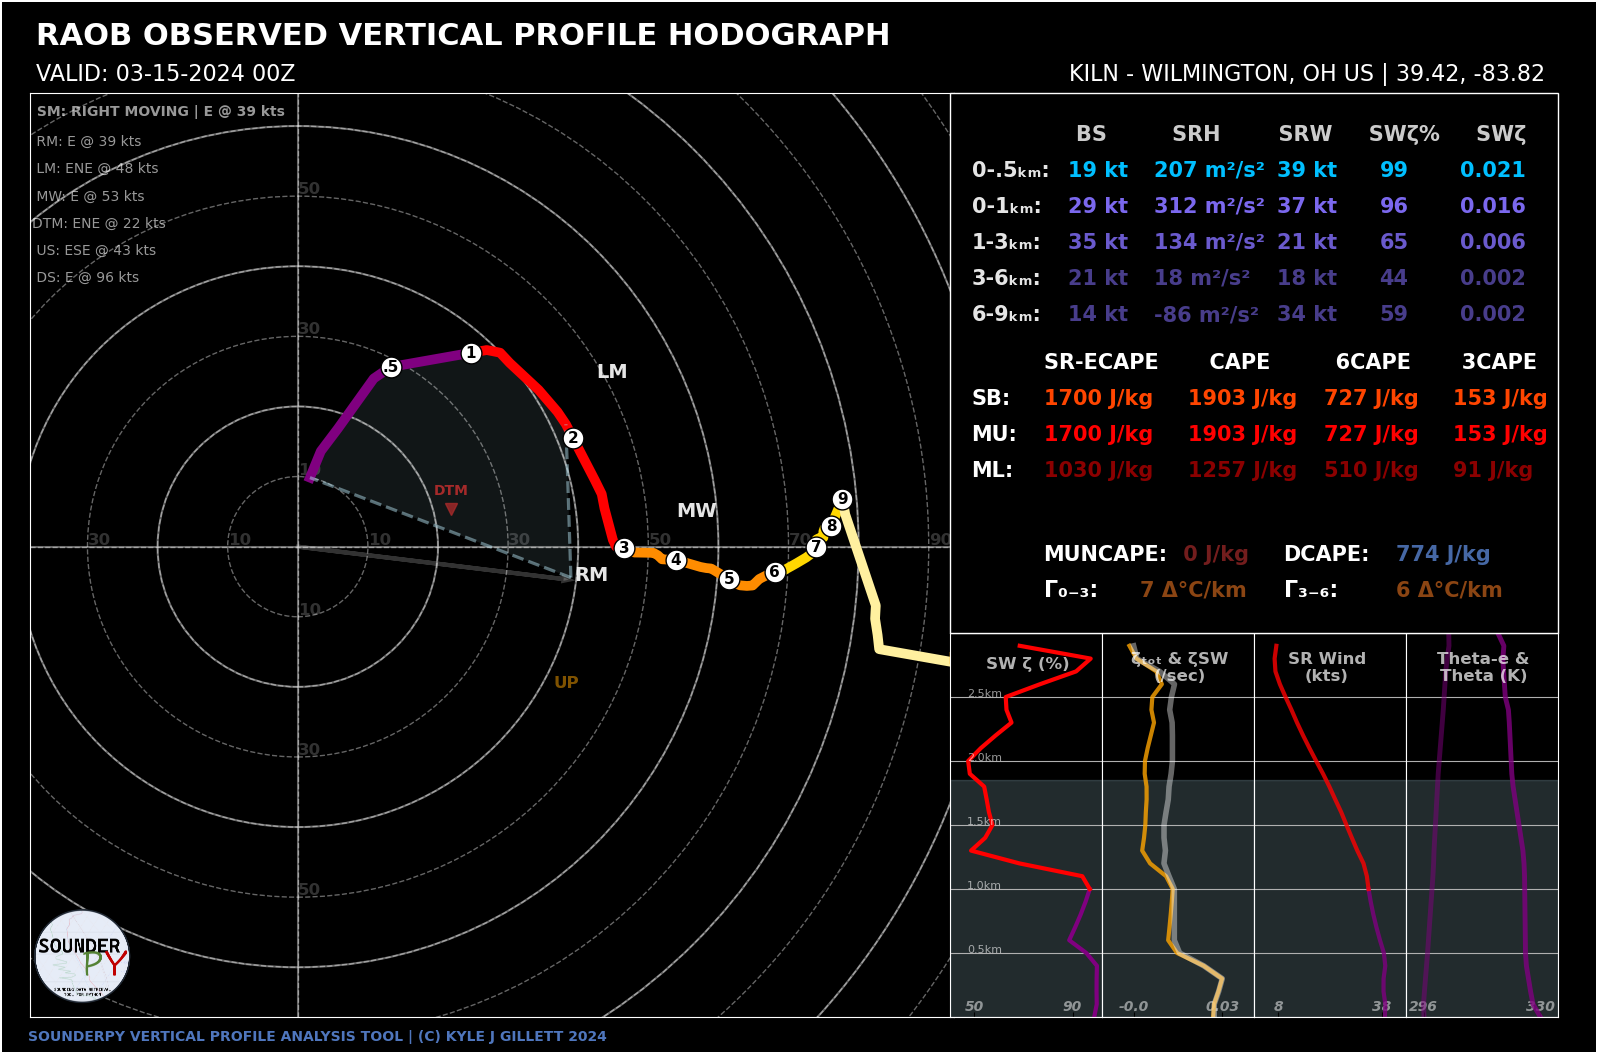Select the 5 km hodograph marker

[x=730, y=579]
